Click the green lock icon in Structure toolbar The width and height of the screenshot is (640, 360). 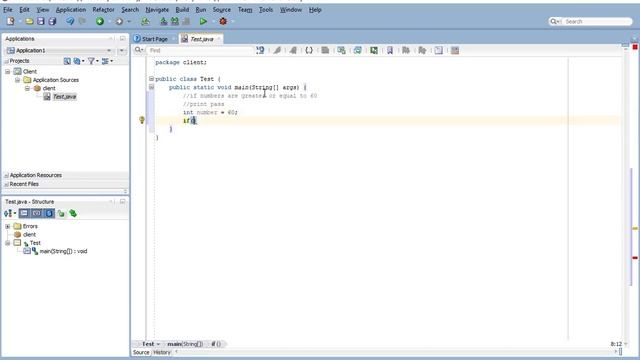point(61,213)
